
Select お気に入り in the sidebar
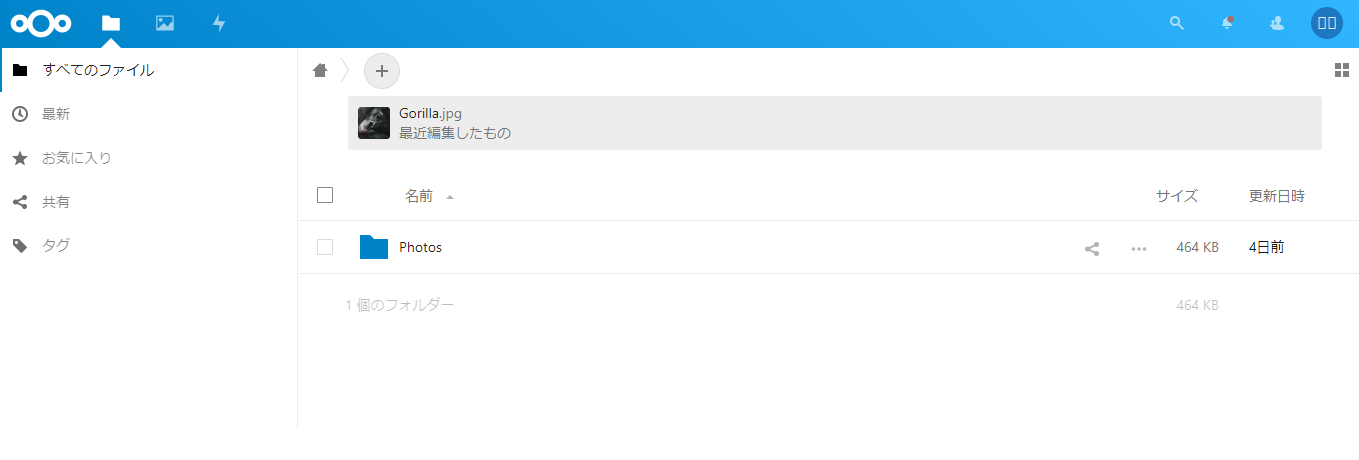click(x=77, y=158)
